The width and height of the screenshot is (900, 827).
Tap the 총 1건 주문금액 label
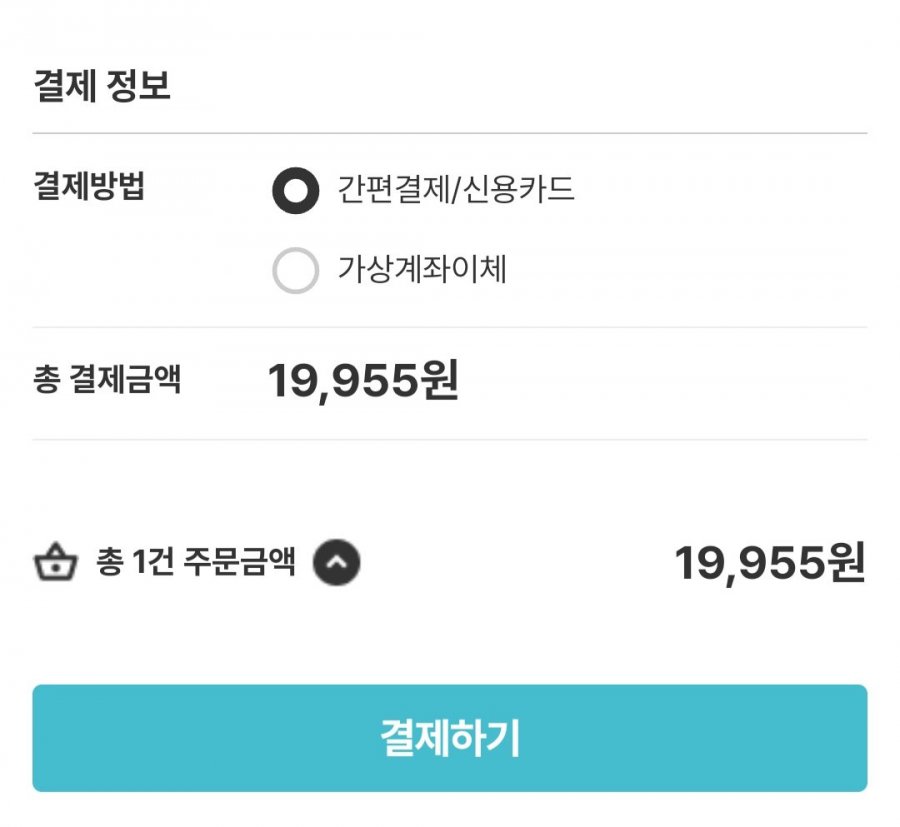(195, 561)
